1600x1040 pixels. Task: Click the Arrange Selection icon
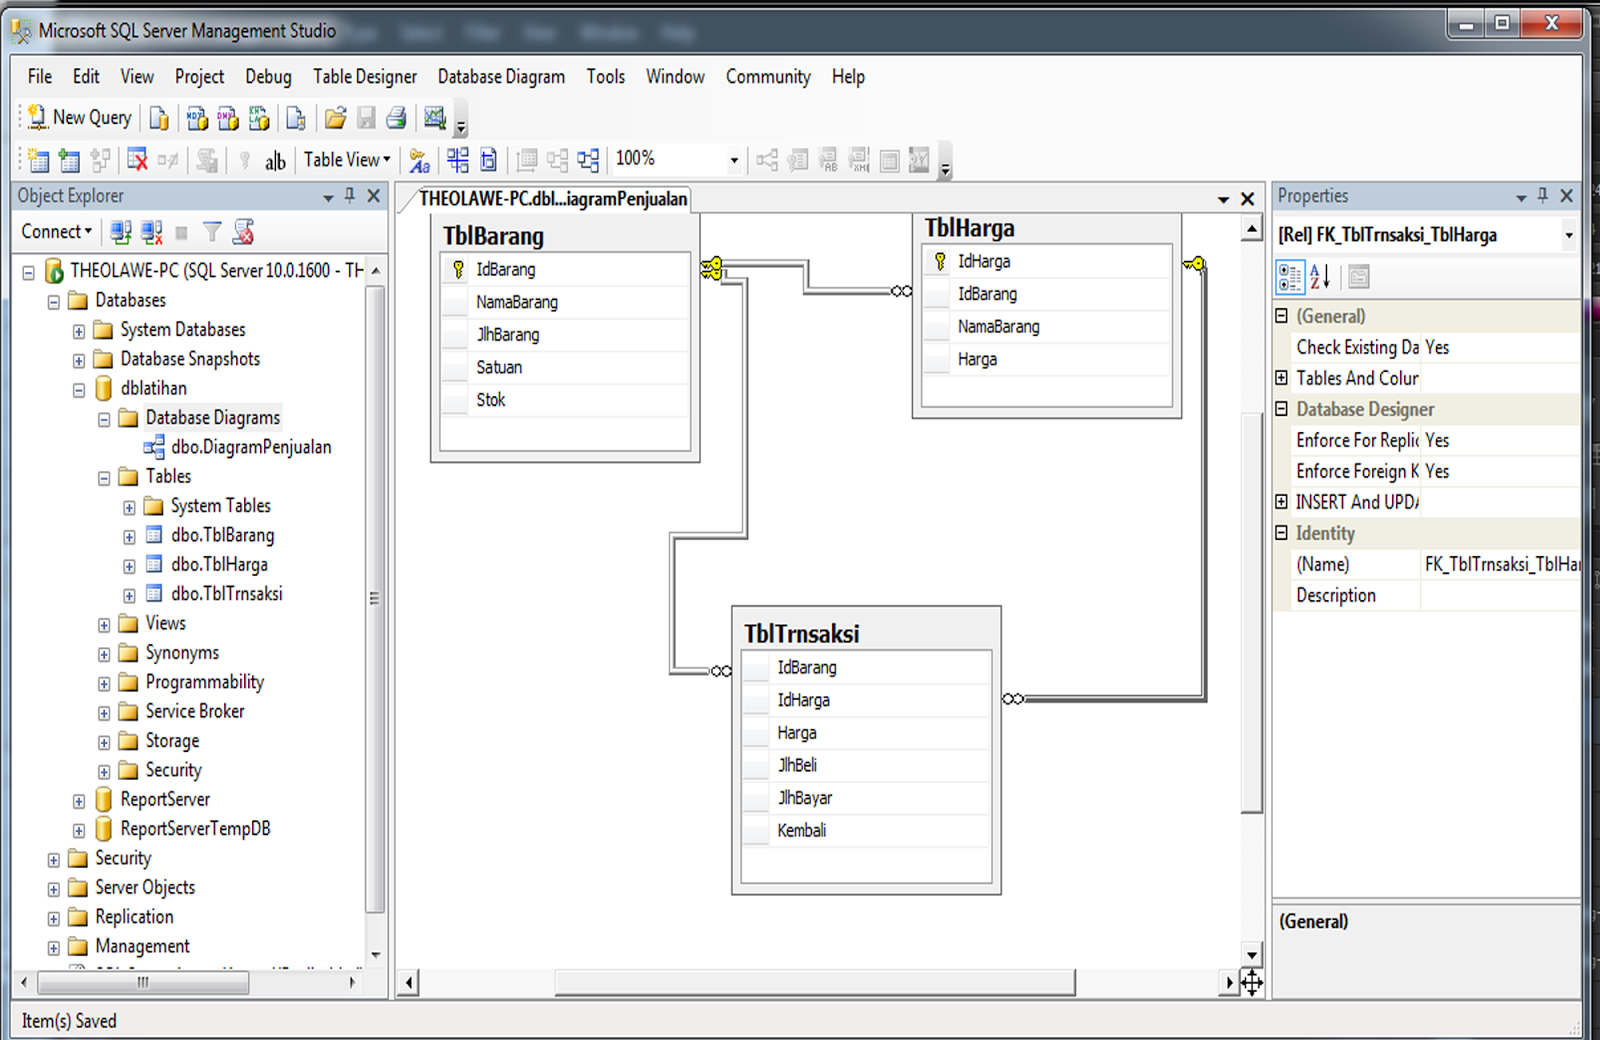(558, 160)
